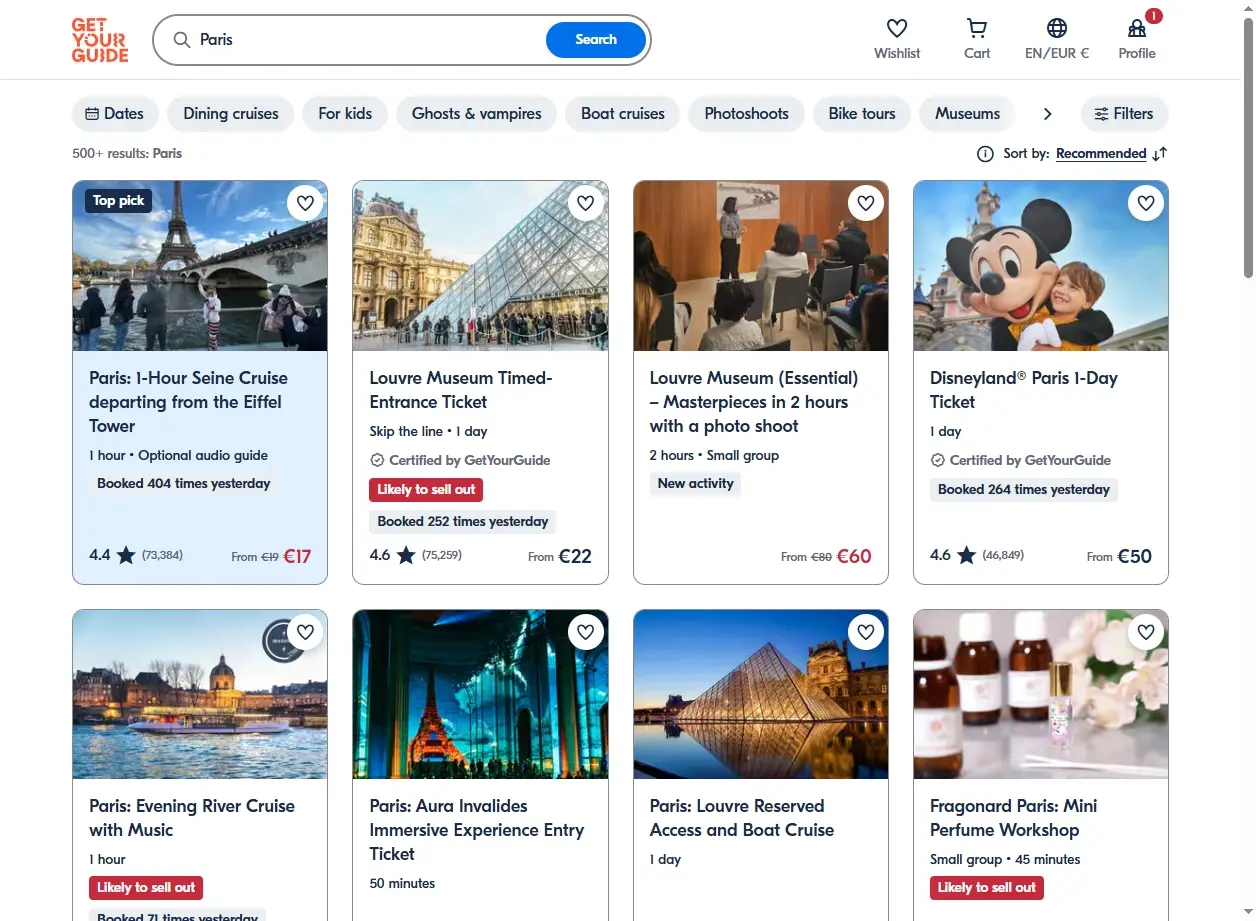Select the Museums category chip
This screenshot has width=1256, height=921.
(967, 114)
